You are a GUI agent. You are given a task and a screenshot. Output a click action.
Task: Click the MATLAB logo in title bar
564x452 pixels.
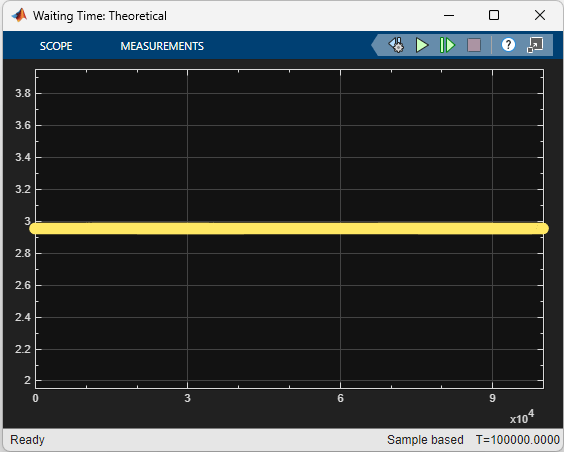19,15
